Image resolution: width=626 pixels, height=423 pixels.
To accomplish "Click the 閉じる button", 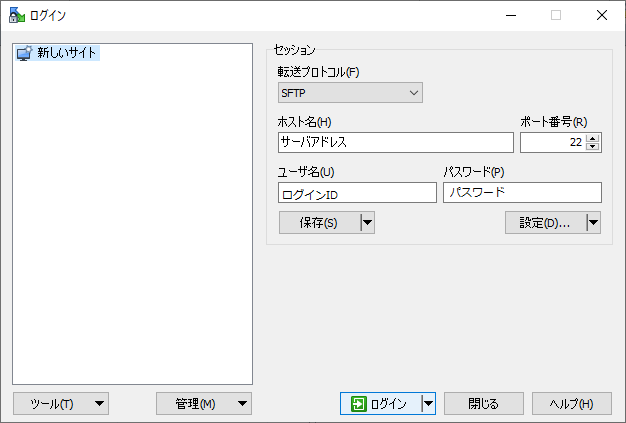I will 483,403.
